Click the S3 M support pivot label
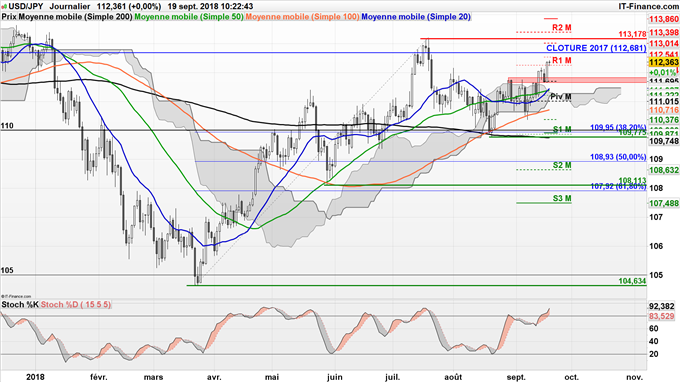The width and height of the screenshot is (680, 382). [x=562, y=199]
